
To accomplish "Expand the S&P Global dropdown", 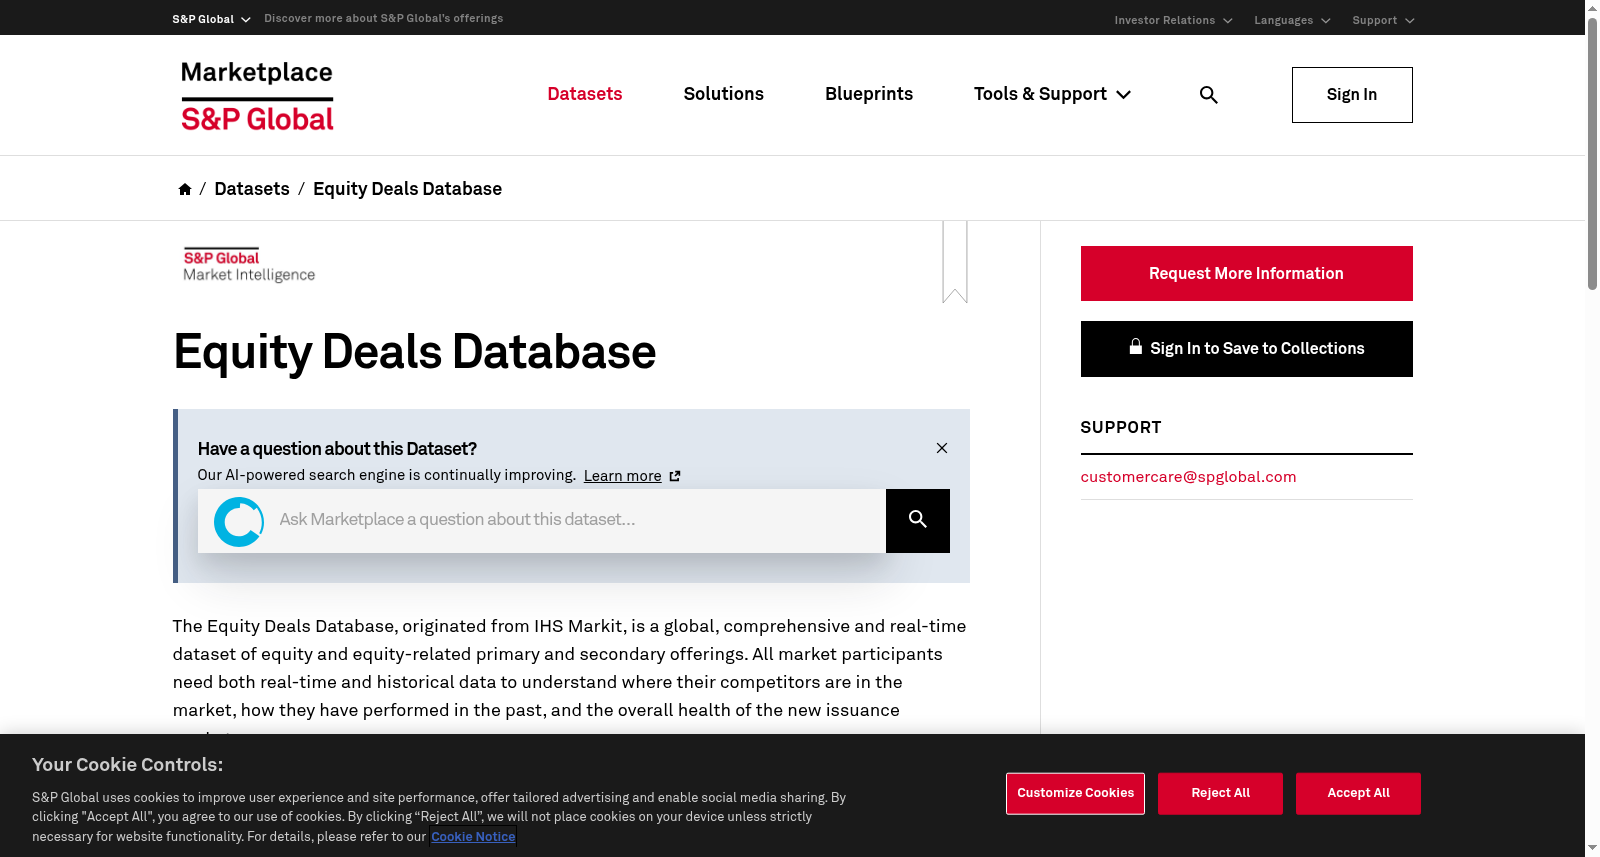I will [211, 19].
